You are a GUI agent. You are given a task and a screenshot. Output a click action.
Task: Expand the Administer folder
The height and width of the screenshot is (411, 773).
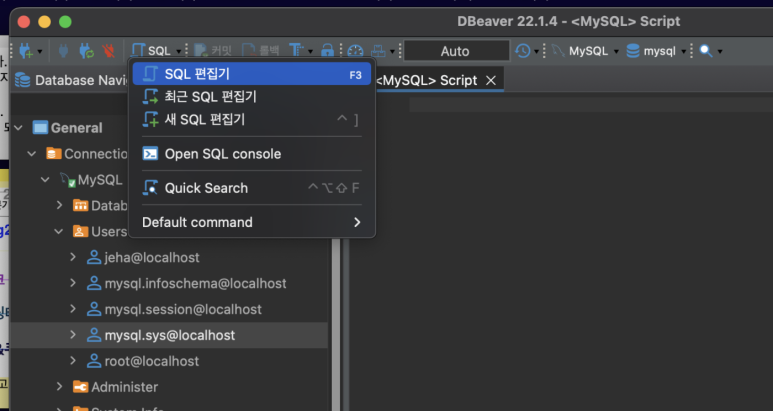click(60, 386)
